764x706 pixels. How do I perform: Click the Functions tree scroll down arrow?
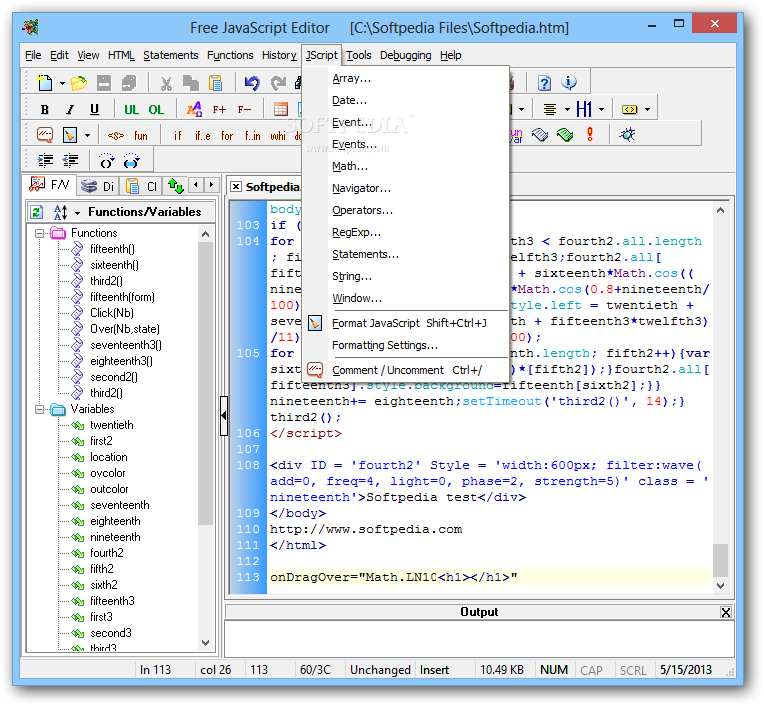(206, 643)
